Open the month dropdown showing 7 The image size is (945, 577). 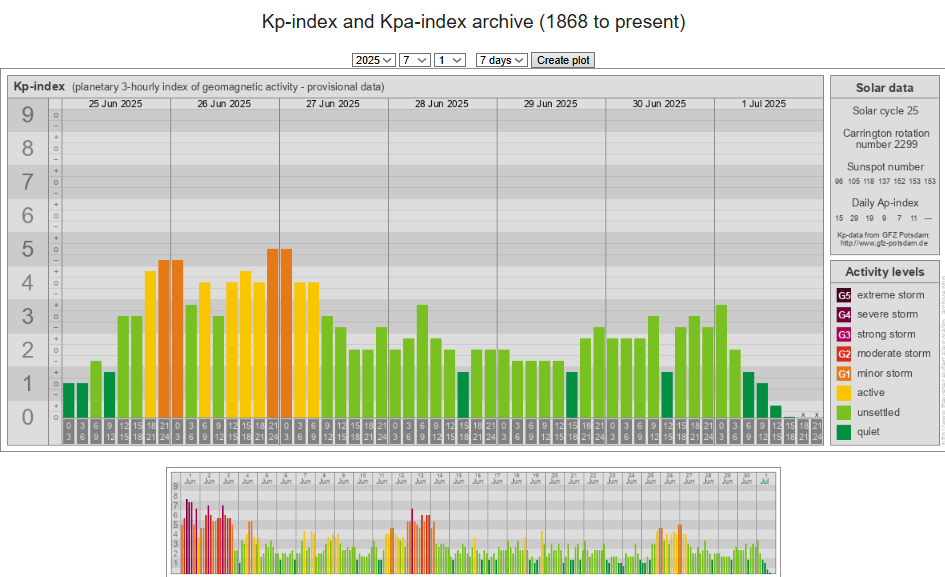coord(415,60)
